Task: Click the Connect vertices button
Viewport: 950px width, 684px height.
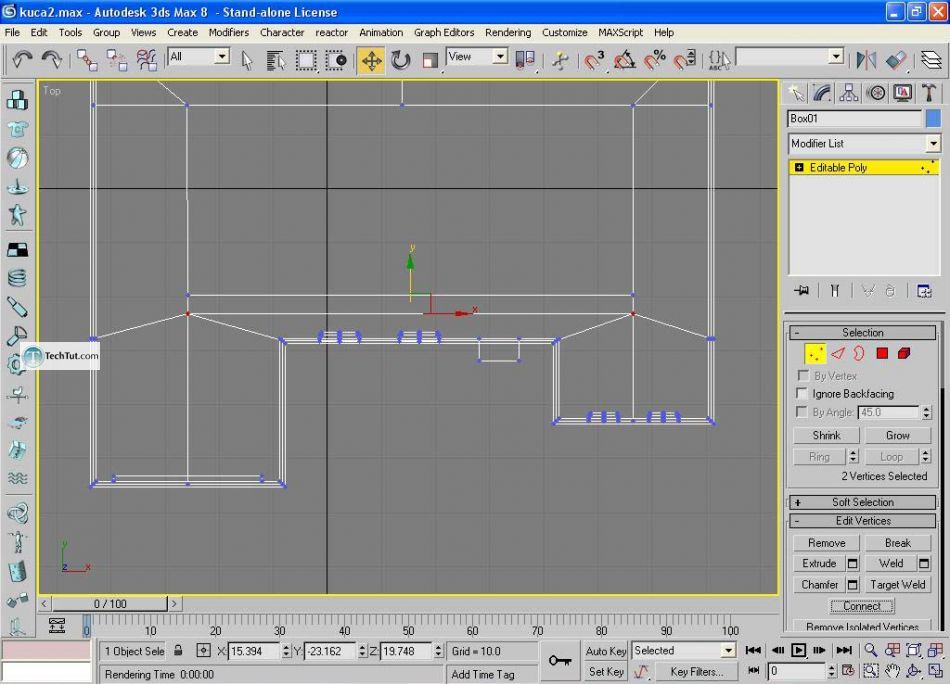Action: click(x=862, y=606)
